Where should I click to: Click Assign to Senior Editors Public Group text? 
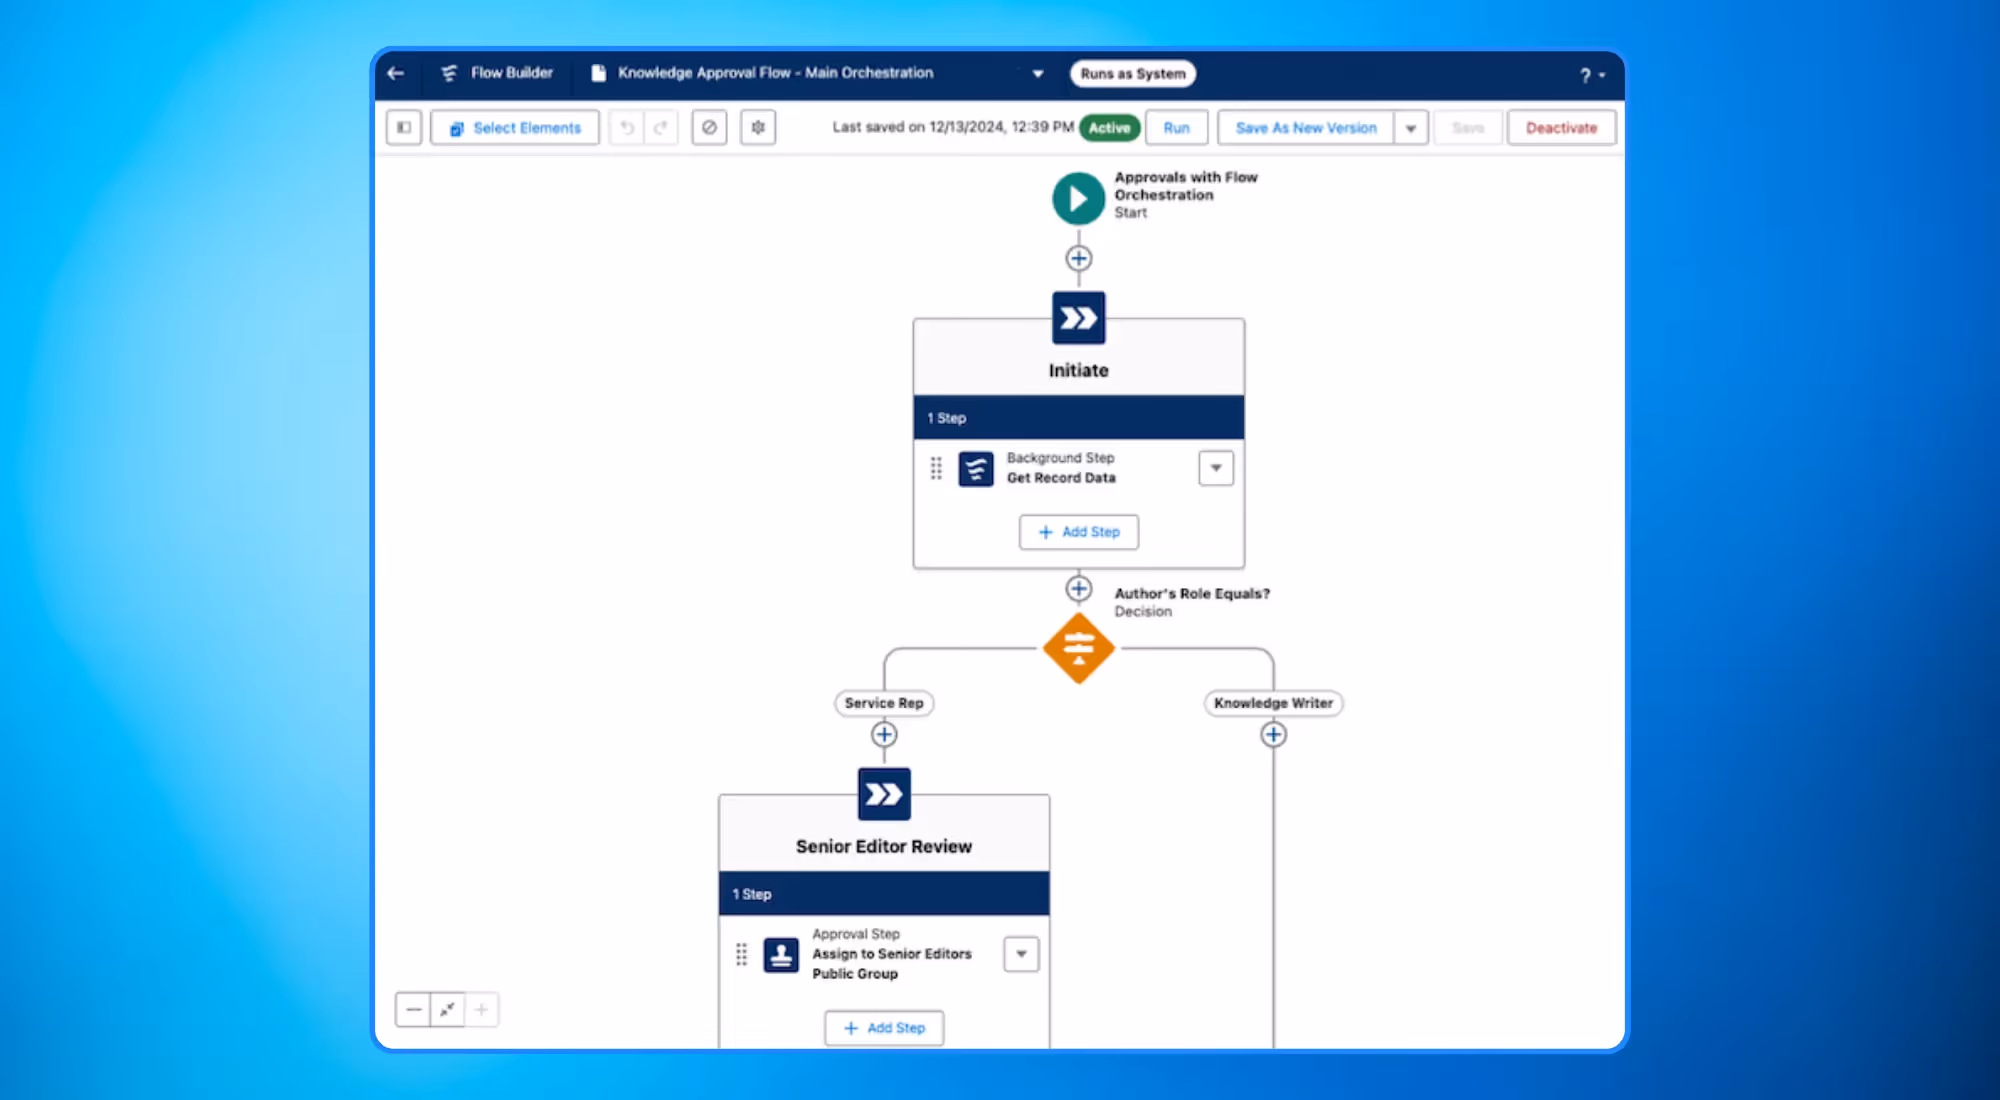point(892,964)
